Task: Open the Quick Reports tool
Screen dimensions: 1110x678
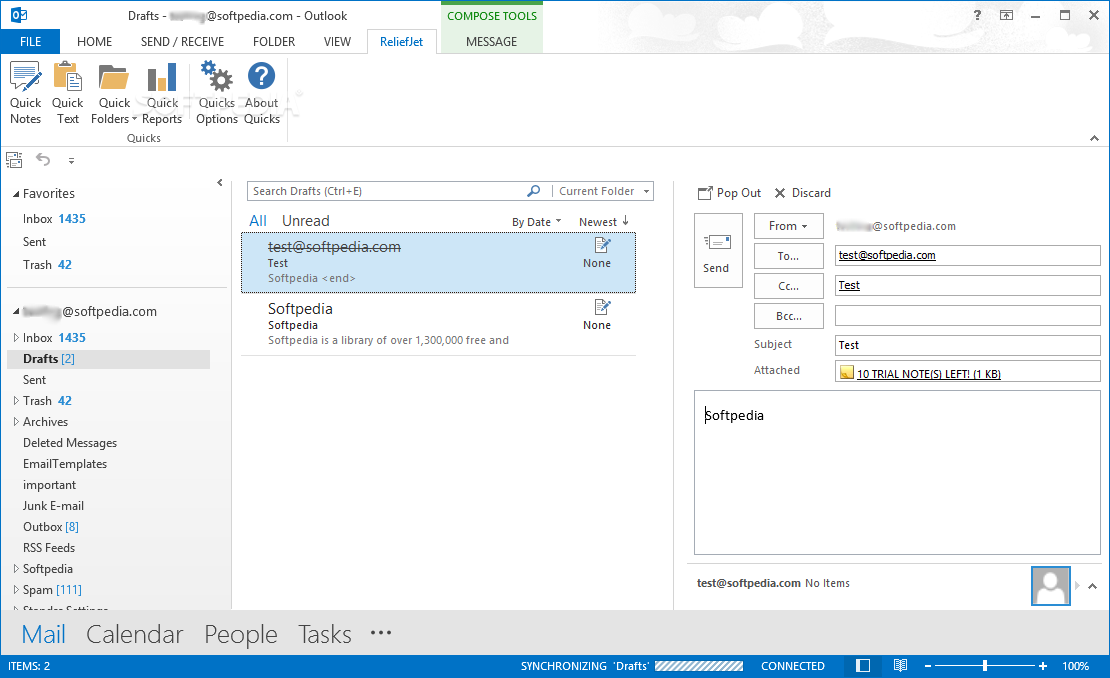Action: coord(162,93)
